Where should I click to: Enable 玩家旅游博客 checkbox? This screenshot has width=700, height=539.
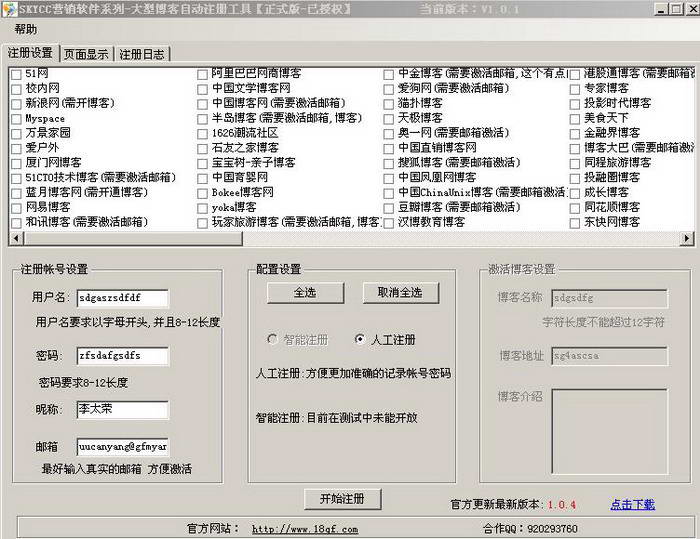pos(202,223)
